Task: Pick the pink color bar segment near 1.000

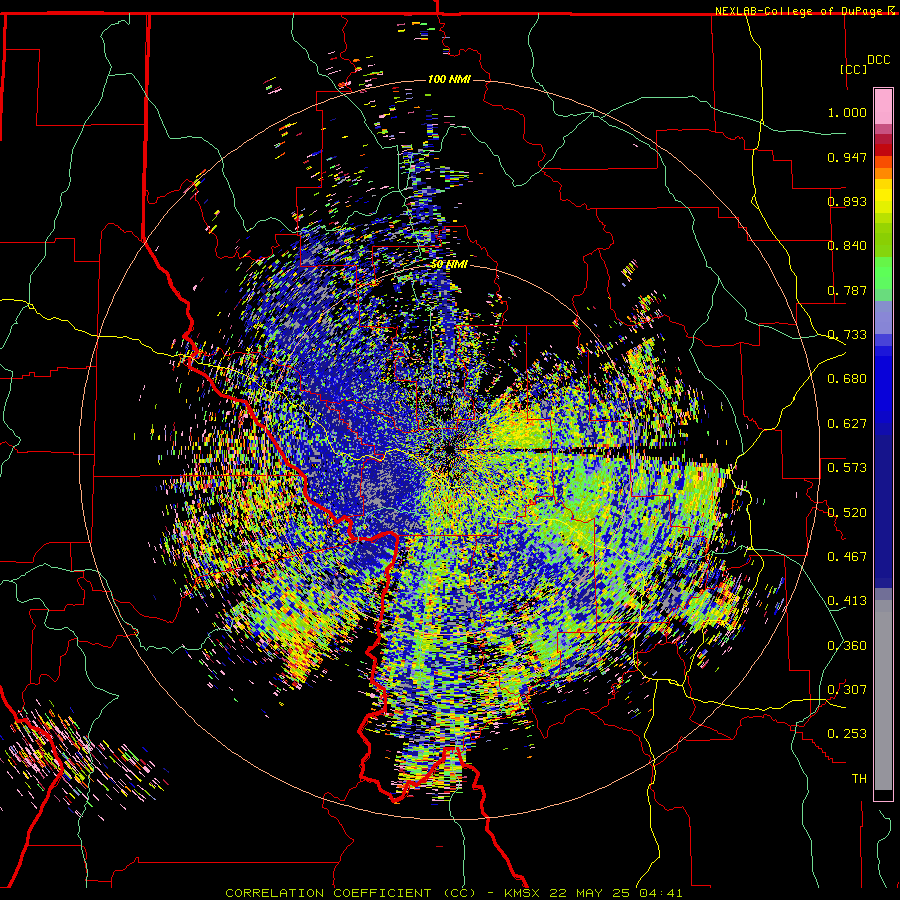Action: point(883,107)
